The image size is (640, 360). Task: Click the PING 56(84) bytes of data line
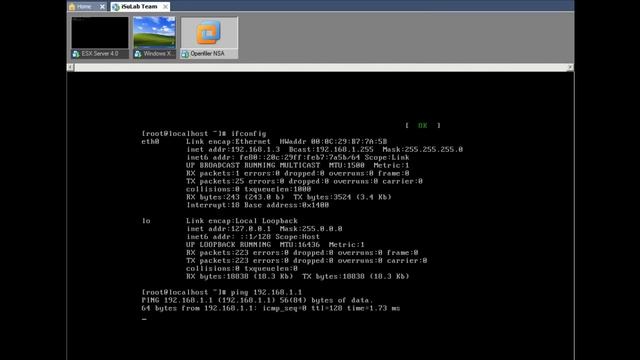(x=258, y=300)
